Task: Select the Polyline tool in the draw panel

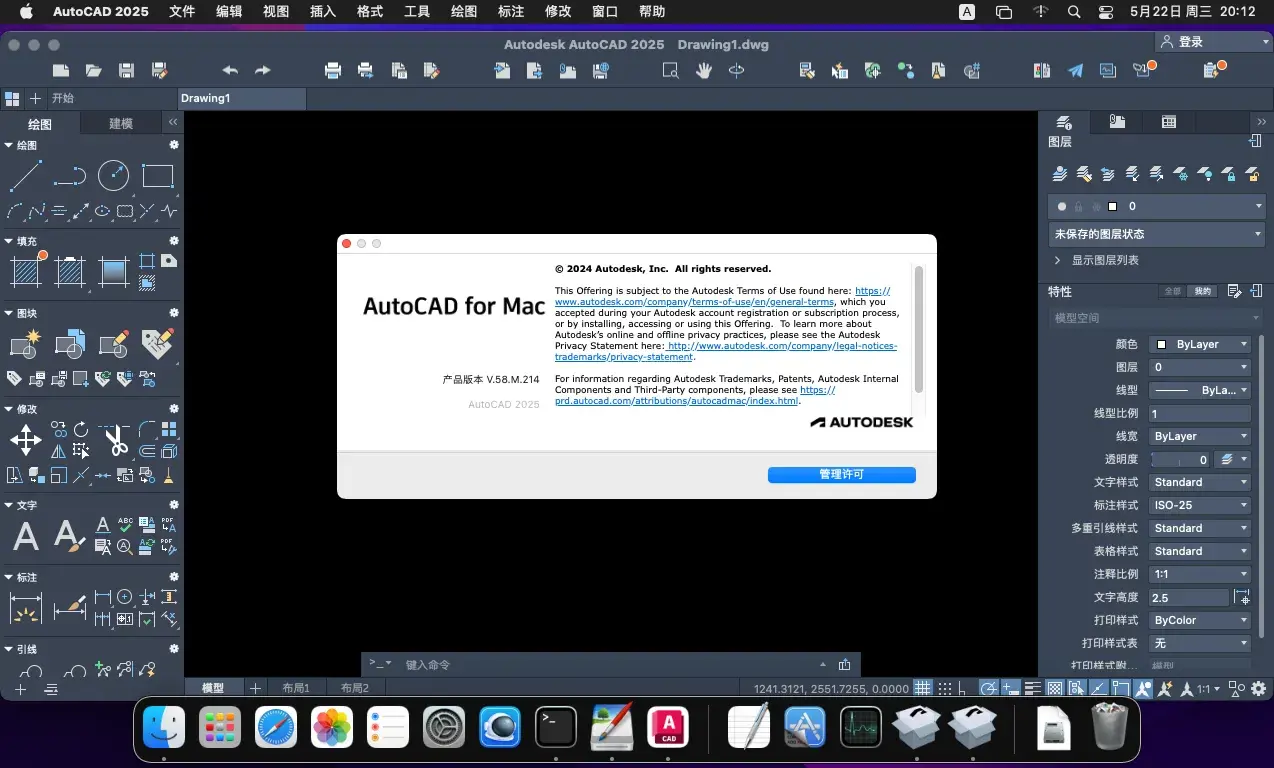Action: [x=69, y=177]
